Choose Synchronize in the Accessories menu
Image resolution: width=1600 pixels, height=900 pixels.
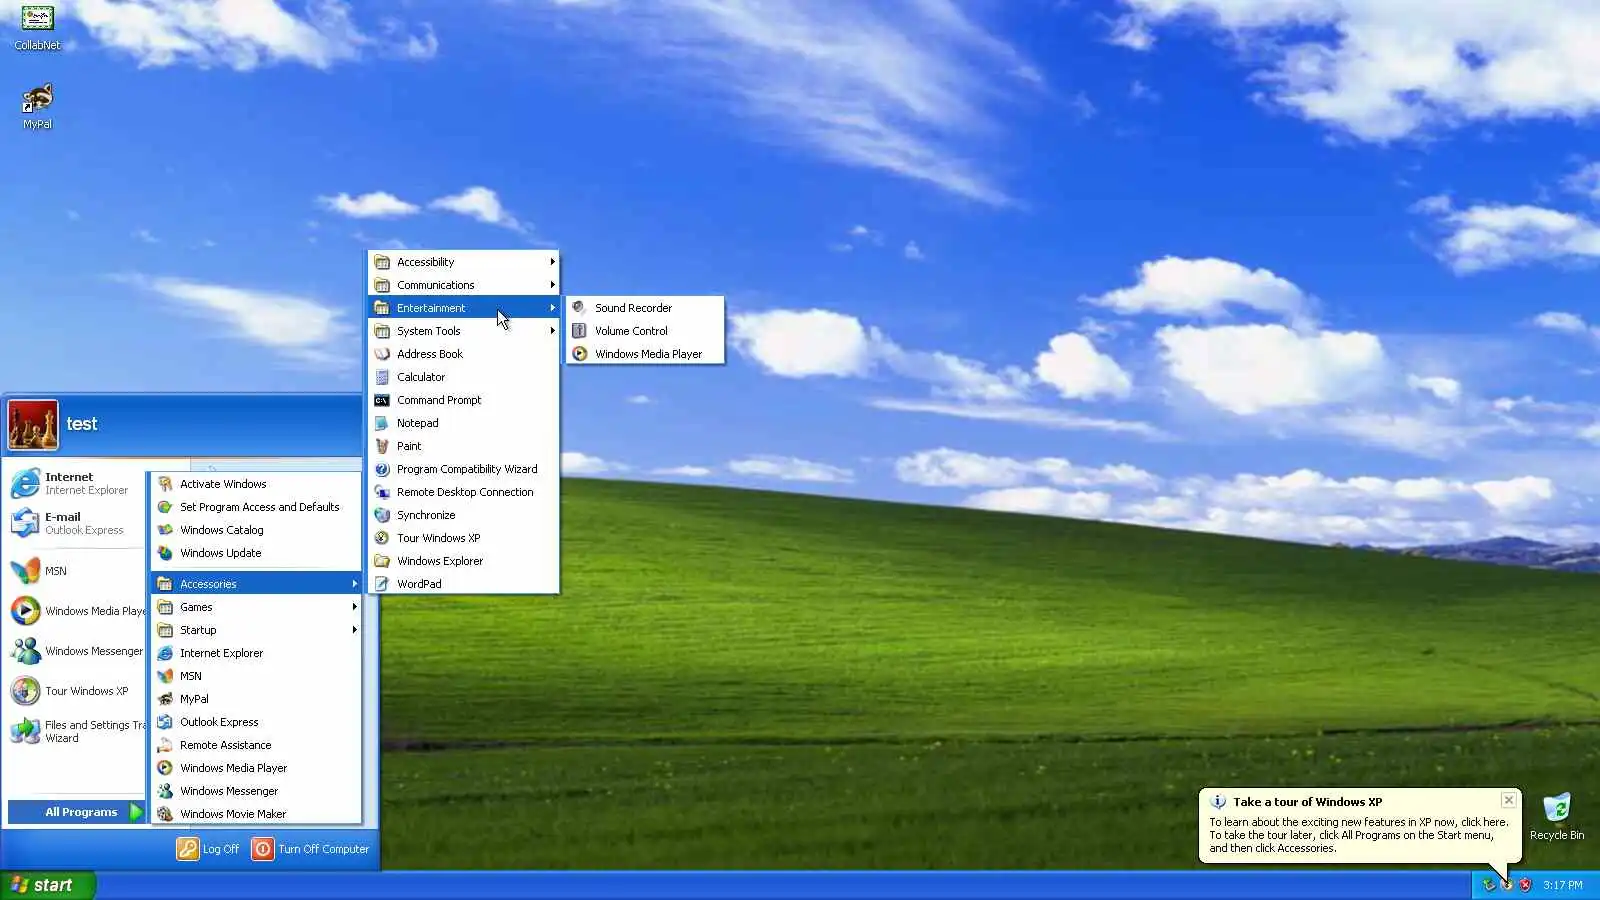tap(464, 515)
